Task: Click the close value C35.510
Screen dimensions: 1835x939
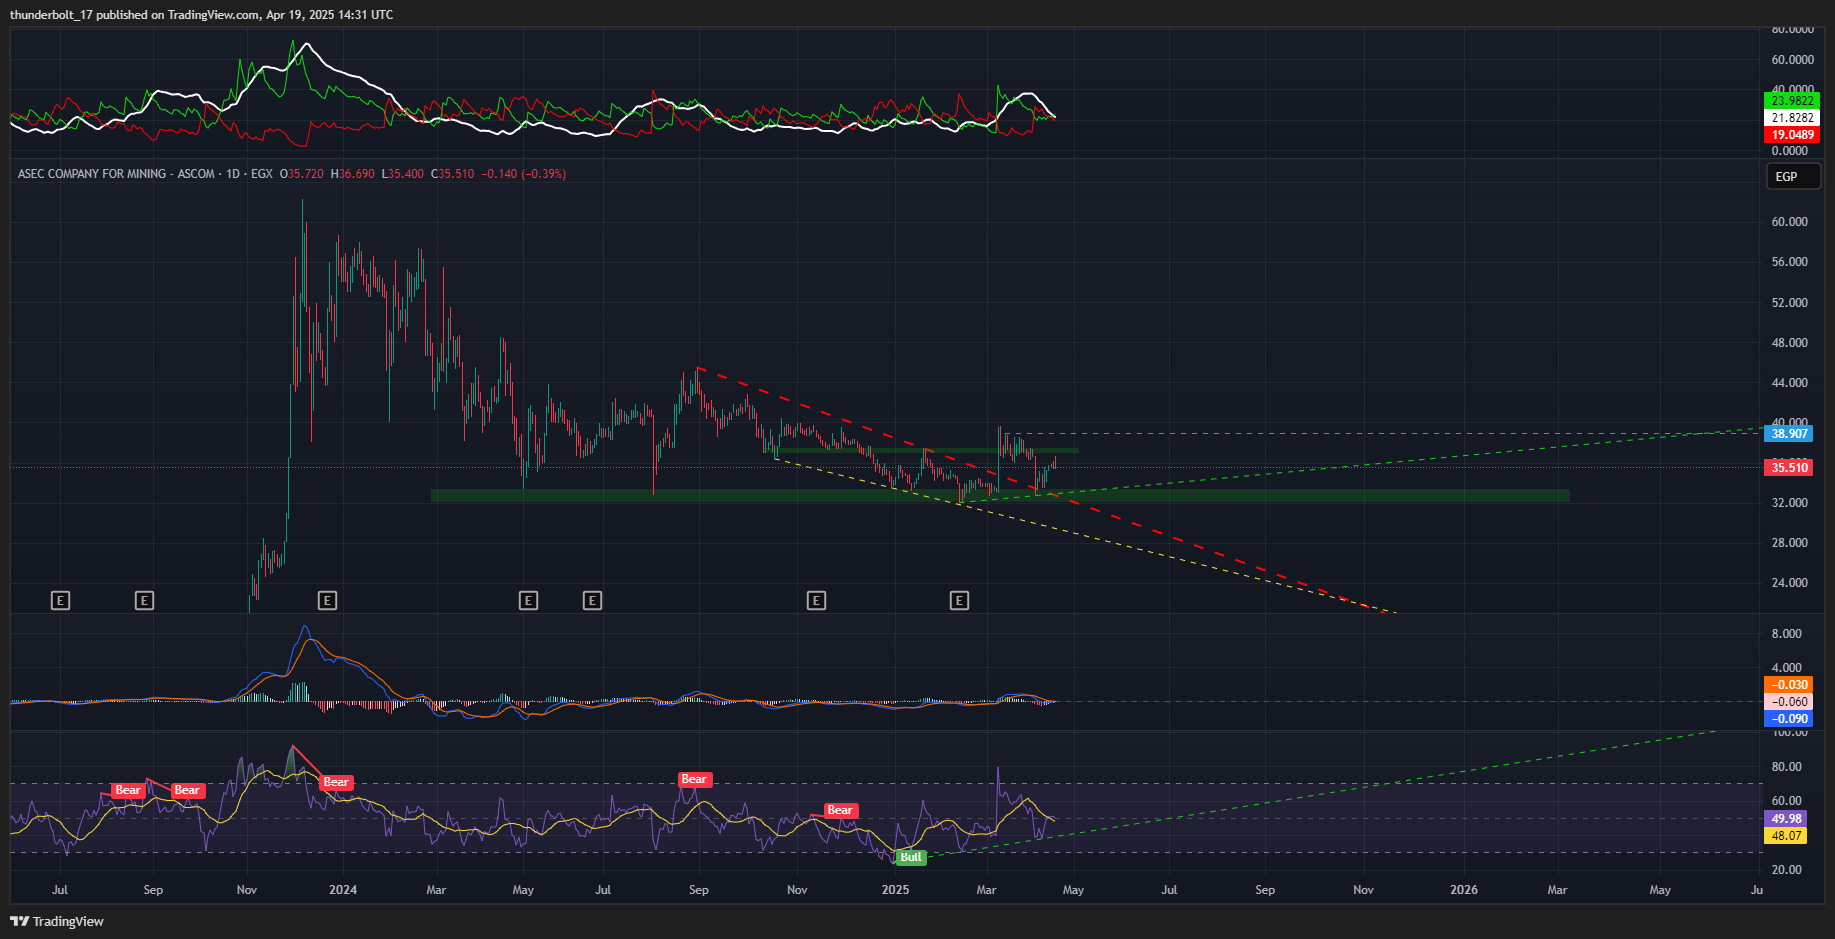Action: click(452, 174)
